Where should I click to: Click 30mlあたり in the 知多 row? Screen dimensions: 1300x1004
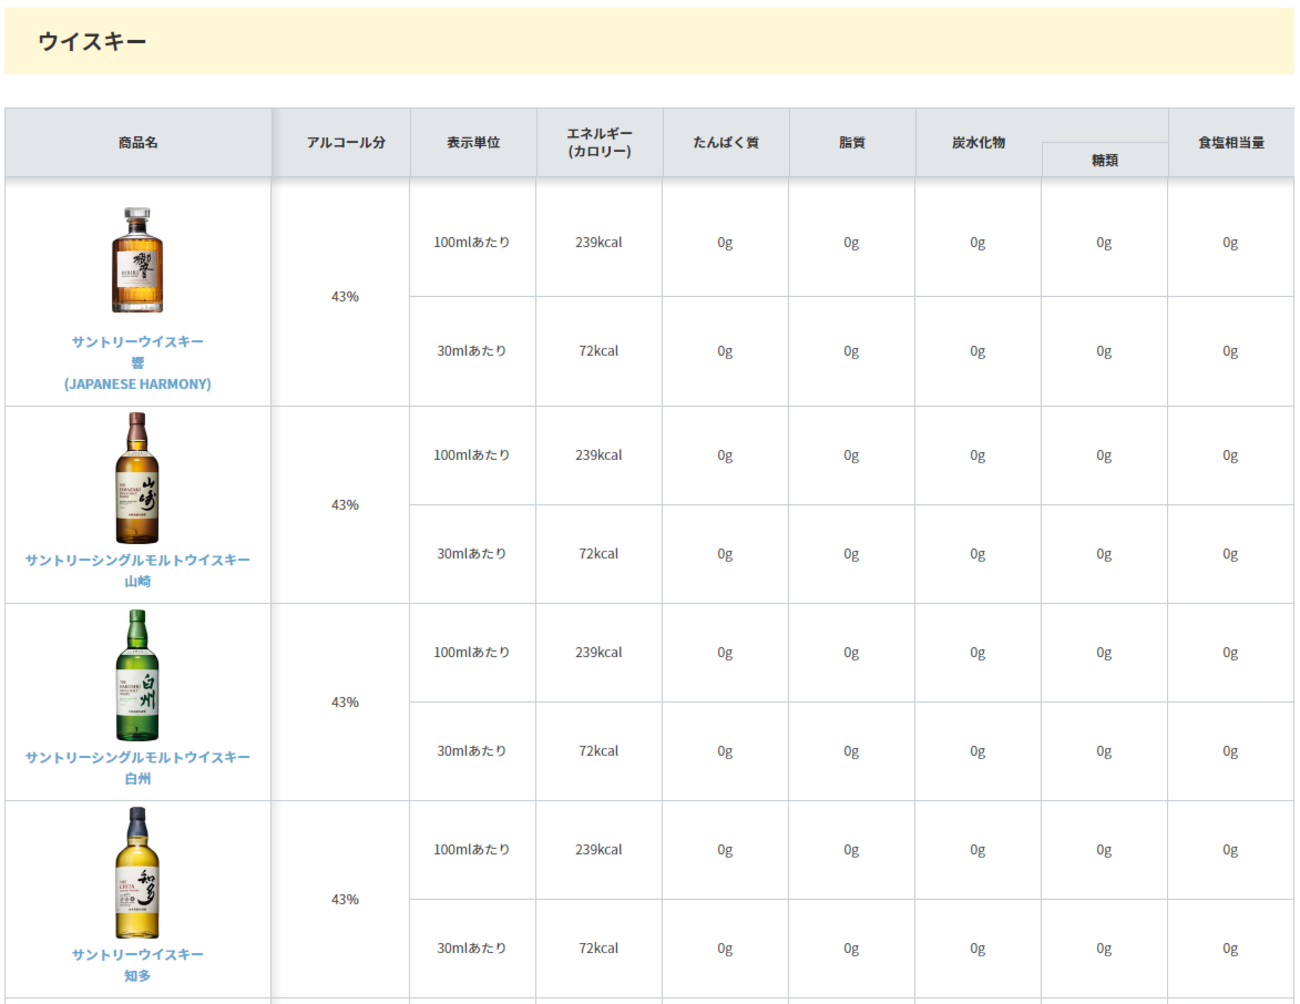coord(472,948)
